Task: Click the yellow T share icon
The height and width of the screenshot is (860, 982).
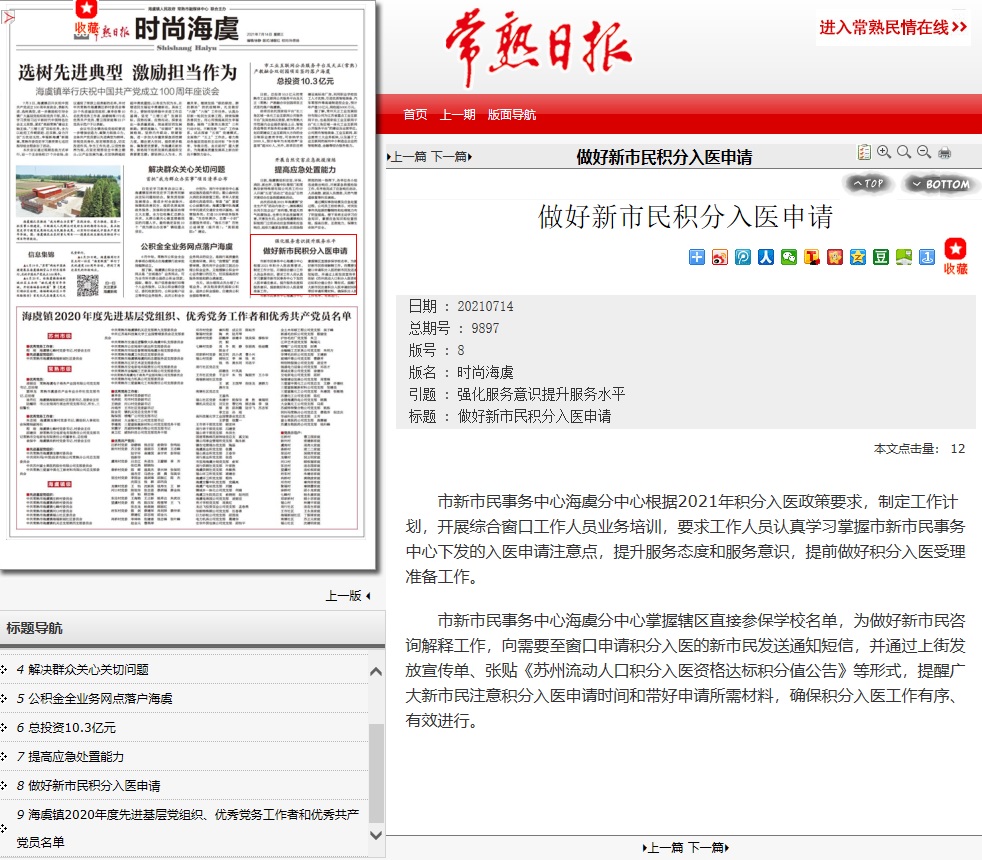Action: point(812,257)
